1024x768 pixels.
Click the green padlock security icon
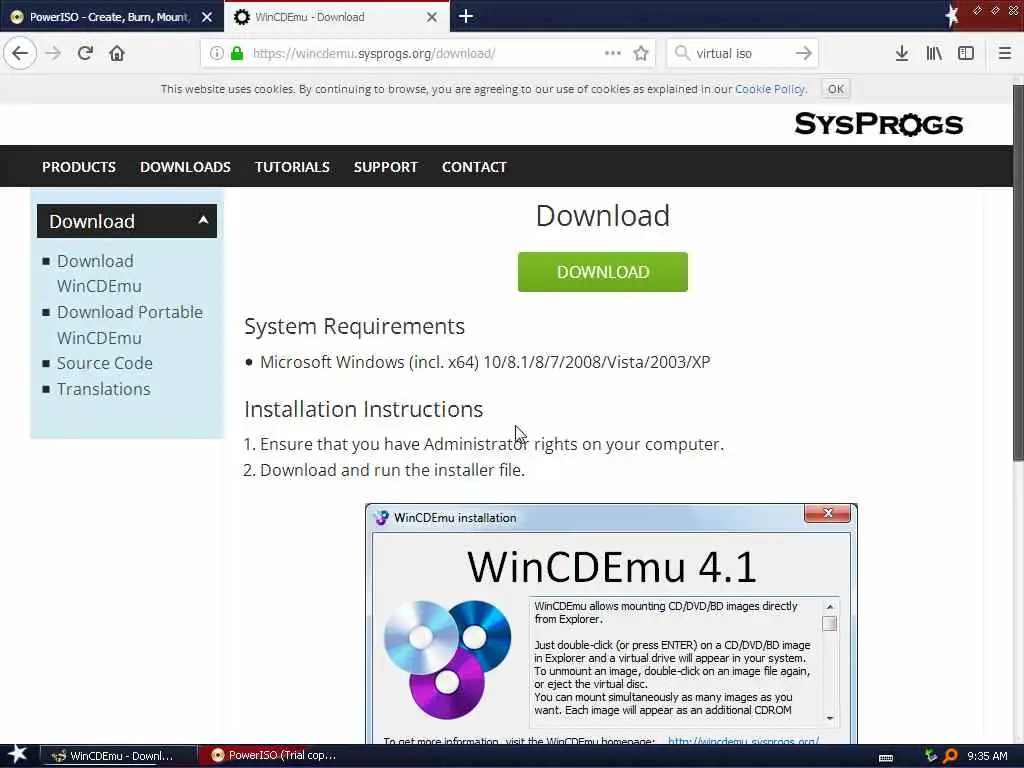(x=237, y=54)
